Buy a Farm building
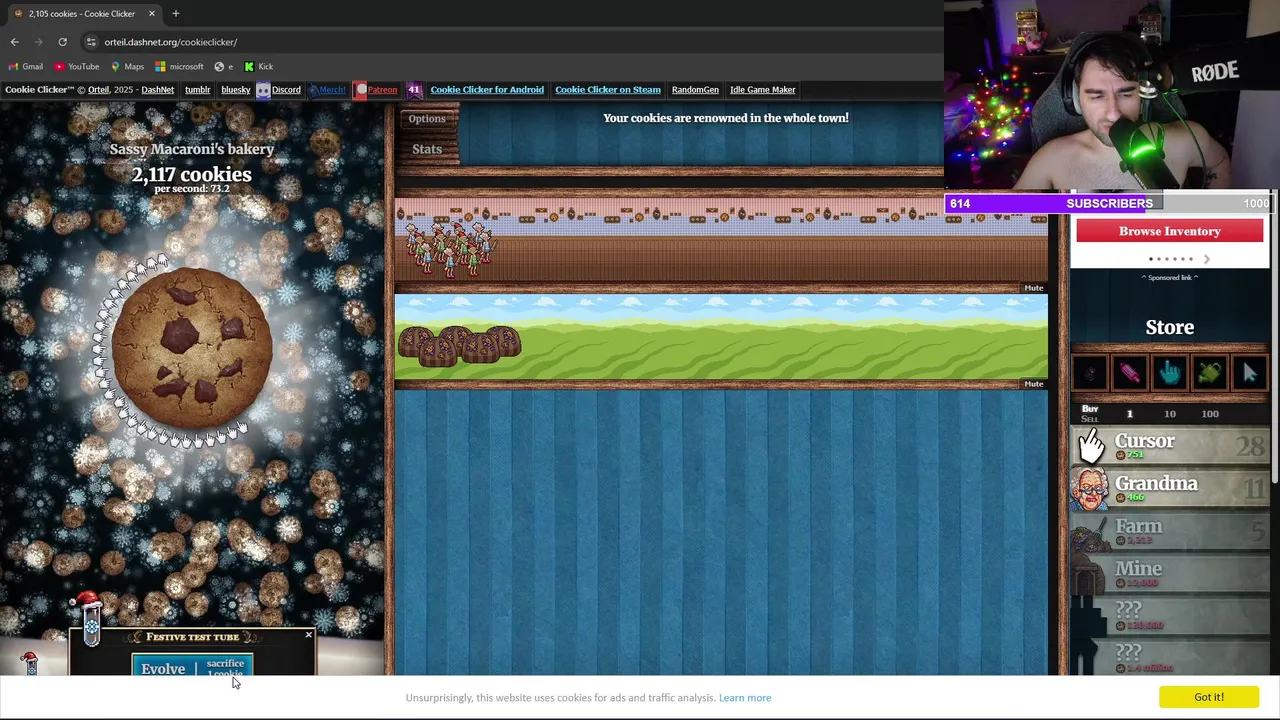Screen dimensions: 1280x720 point(1170,531)
